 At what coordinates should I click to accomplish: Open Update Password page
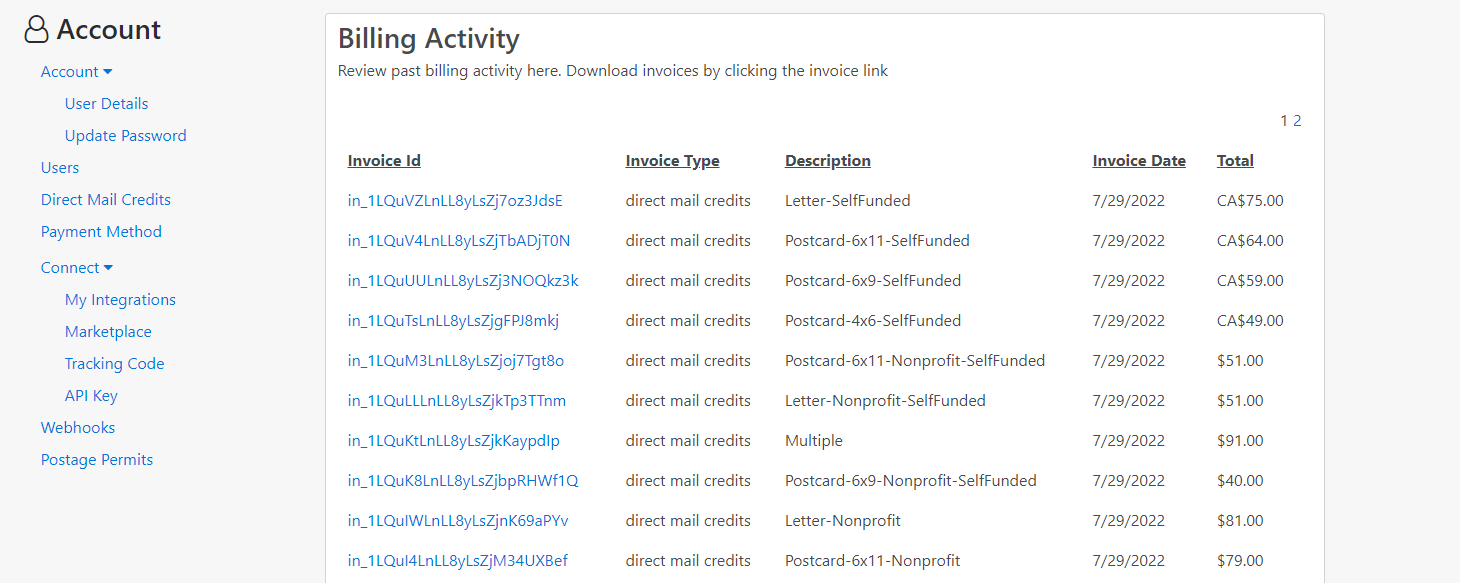pos(126,136)
